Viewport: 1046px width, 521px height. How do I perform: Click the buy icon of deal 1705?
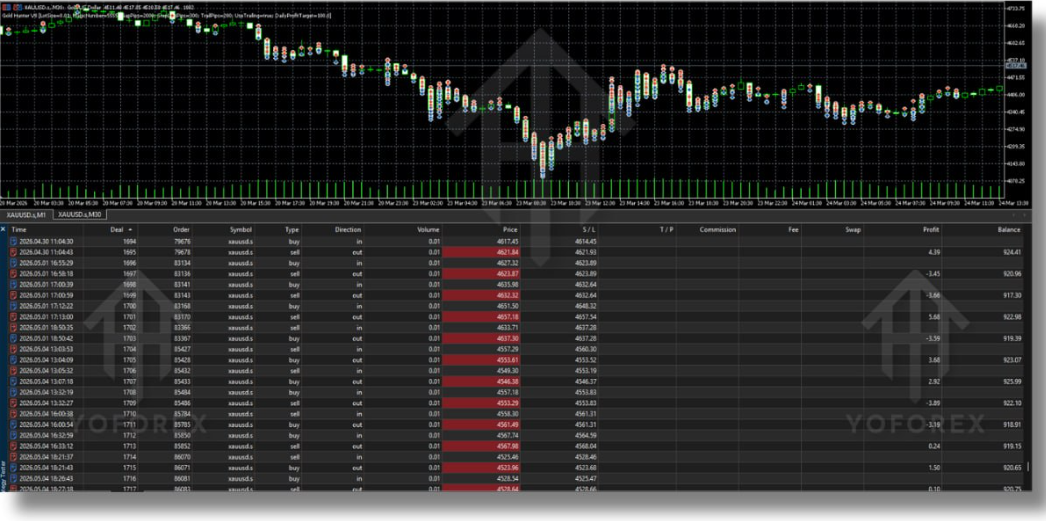pos(13,360)
